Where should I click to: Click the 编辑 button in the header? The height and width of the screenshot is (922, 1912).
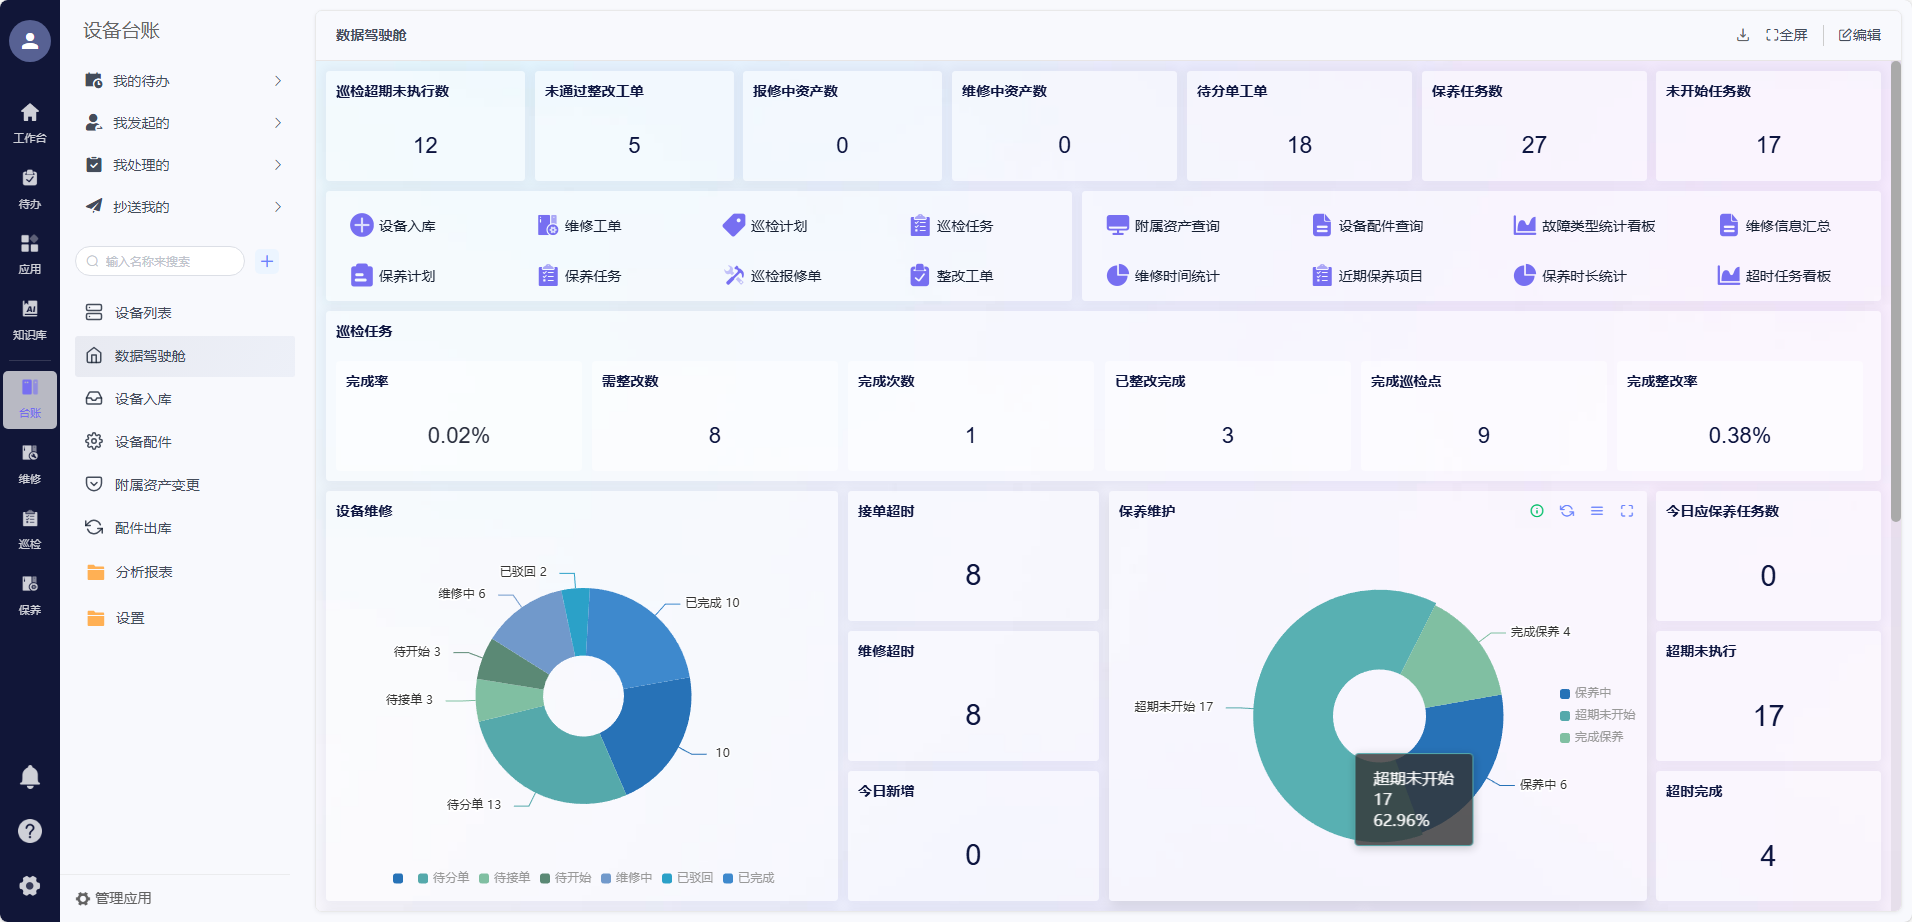(1860, 35)
